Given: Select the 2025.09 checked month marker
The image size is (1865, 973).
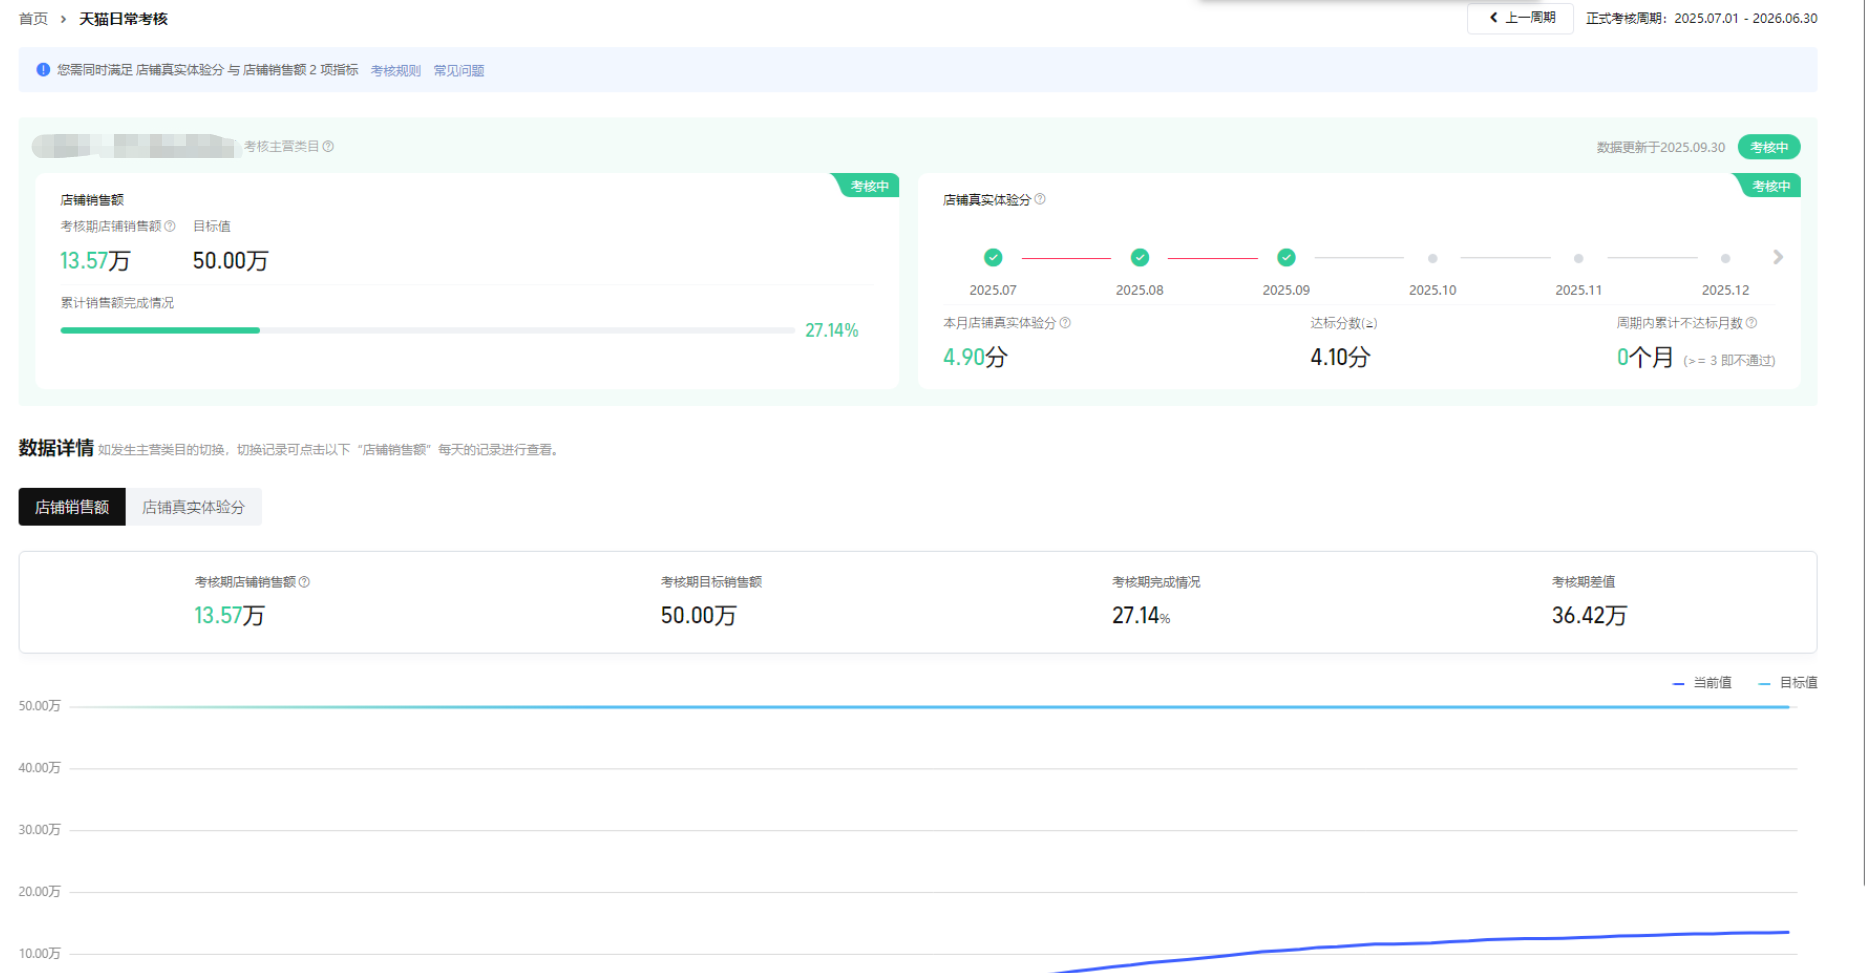Looking at the screenshot, I should pyautogui.click(x=1286, y=258).
